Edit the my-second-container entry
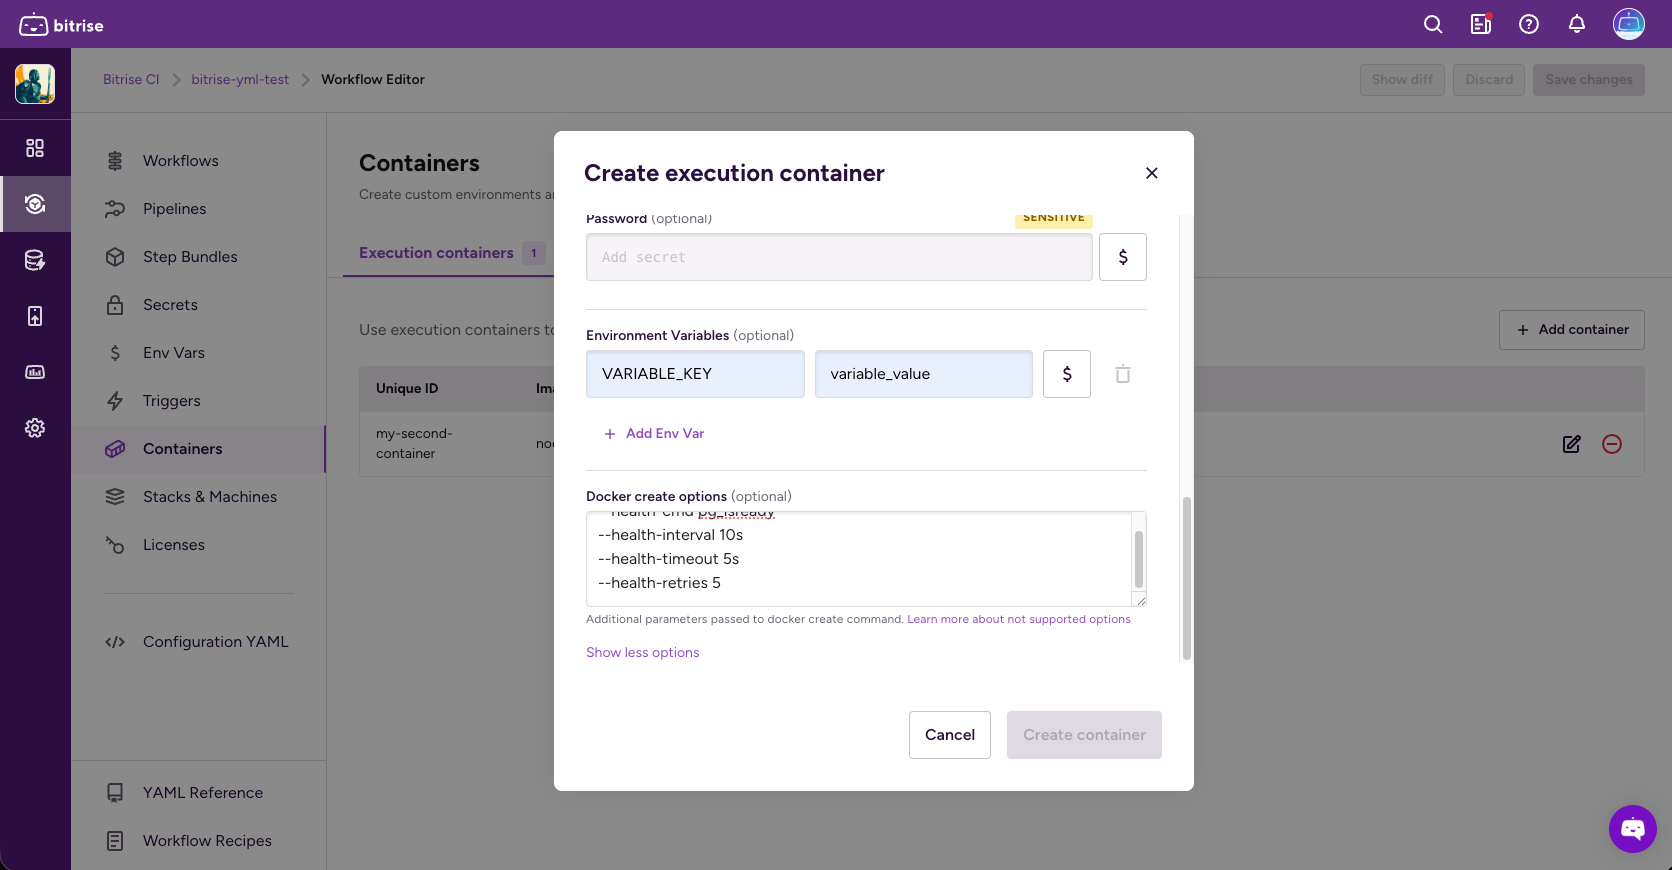The width and height of the screenshot is (1672, 870). point(1572,444)
